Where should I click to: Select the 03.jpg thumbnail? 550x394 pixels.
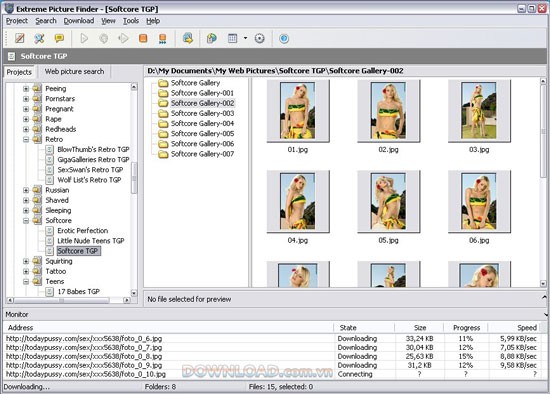pos(479,111)
